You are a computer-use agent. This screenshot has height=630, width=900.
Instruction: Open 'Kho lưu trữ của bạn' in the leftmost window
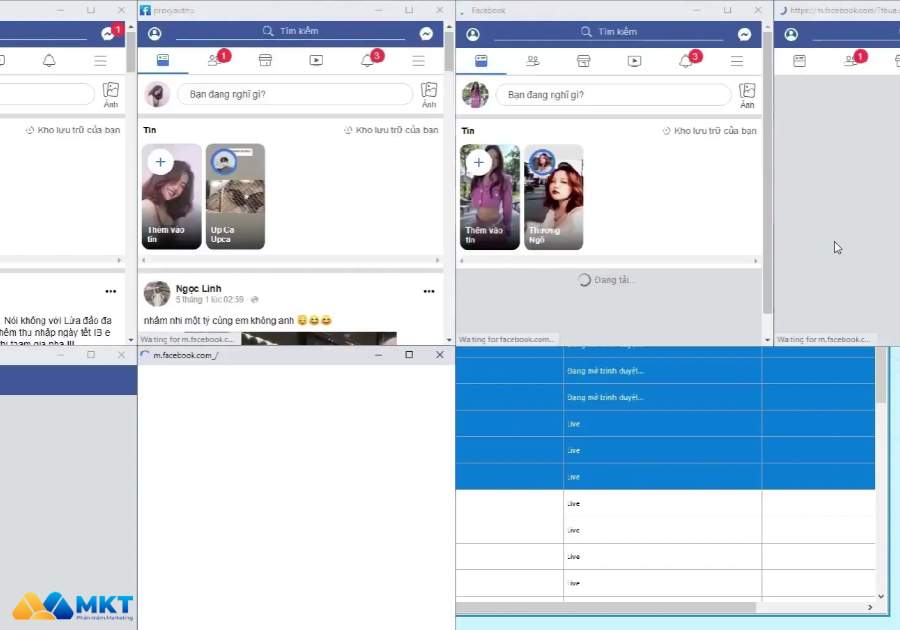[73, 130]
